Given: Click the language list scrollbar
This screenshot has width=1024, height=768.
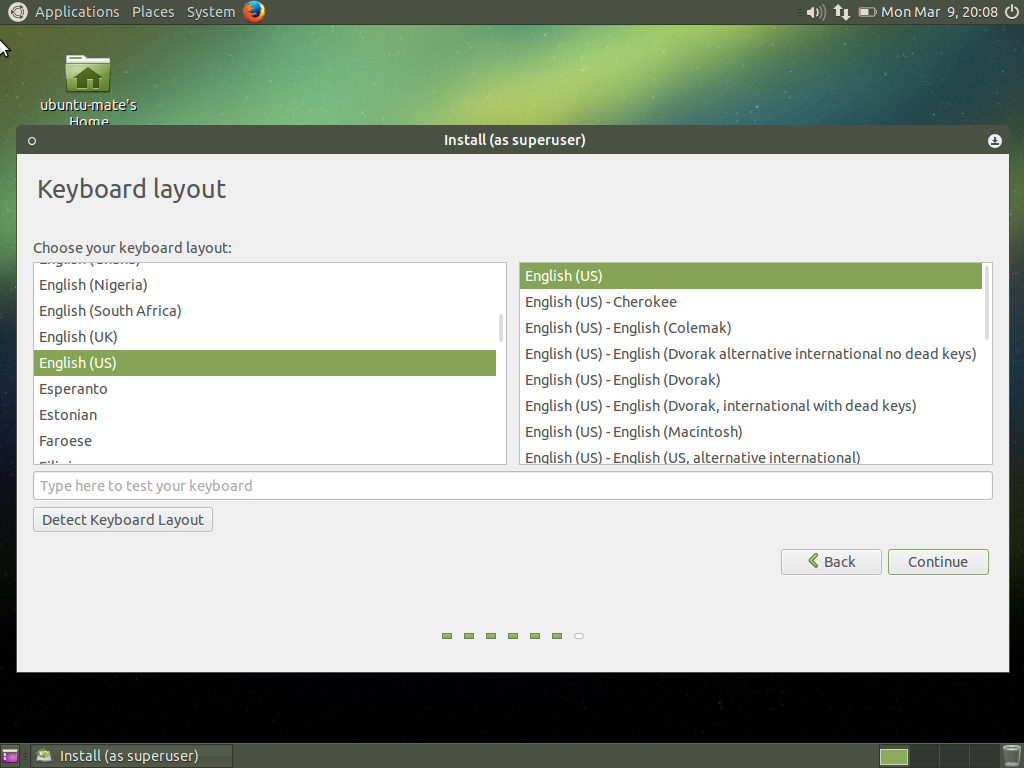Looking at the screenshot, I should [x=501, y=328].
